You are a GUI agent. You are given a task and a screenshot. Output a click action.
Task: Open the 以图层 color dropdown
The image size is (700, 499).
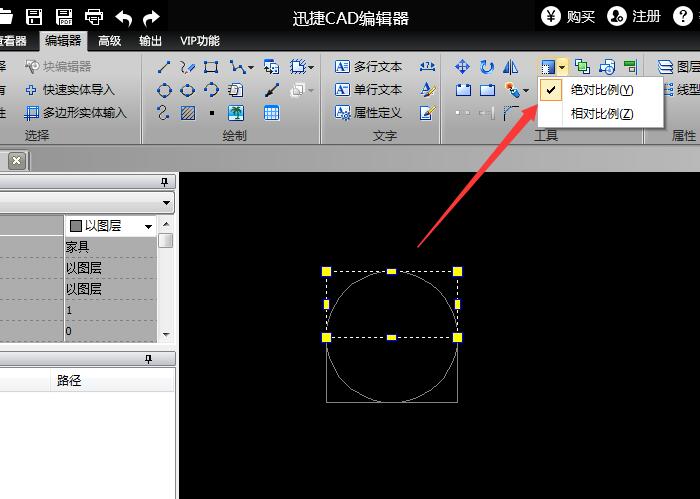coord(149,226)
